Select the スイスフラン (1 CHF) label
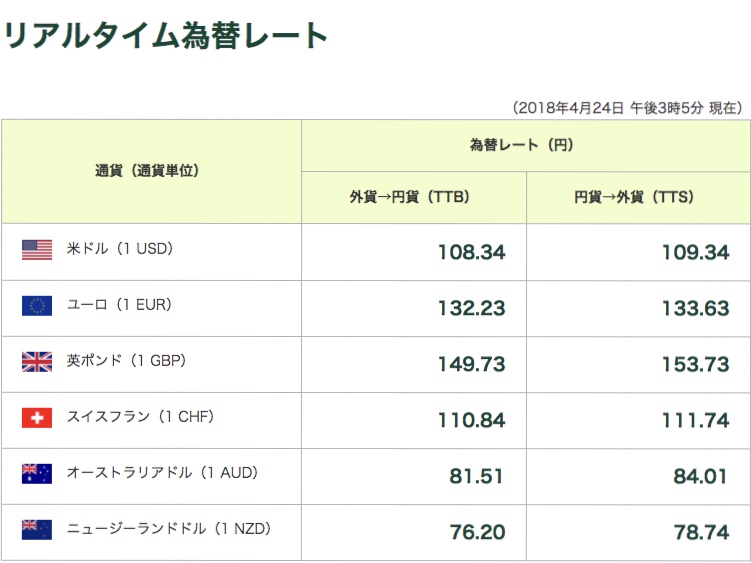This screenshot has width=751, height=563. 140,417
